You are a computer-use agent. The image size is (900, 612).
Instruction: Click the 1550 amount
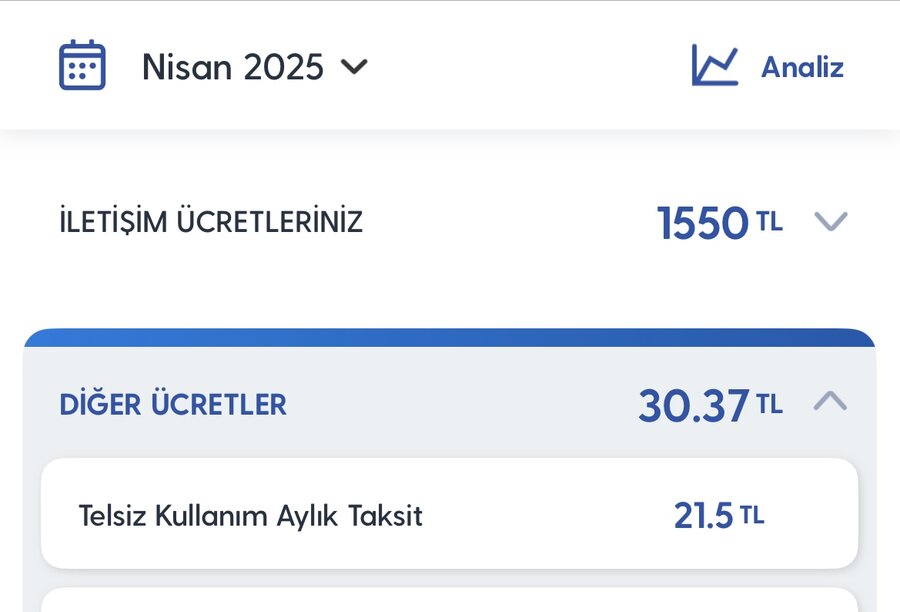(702, 223)
